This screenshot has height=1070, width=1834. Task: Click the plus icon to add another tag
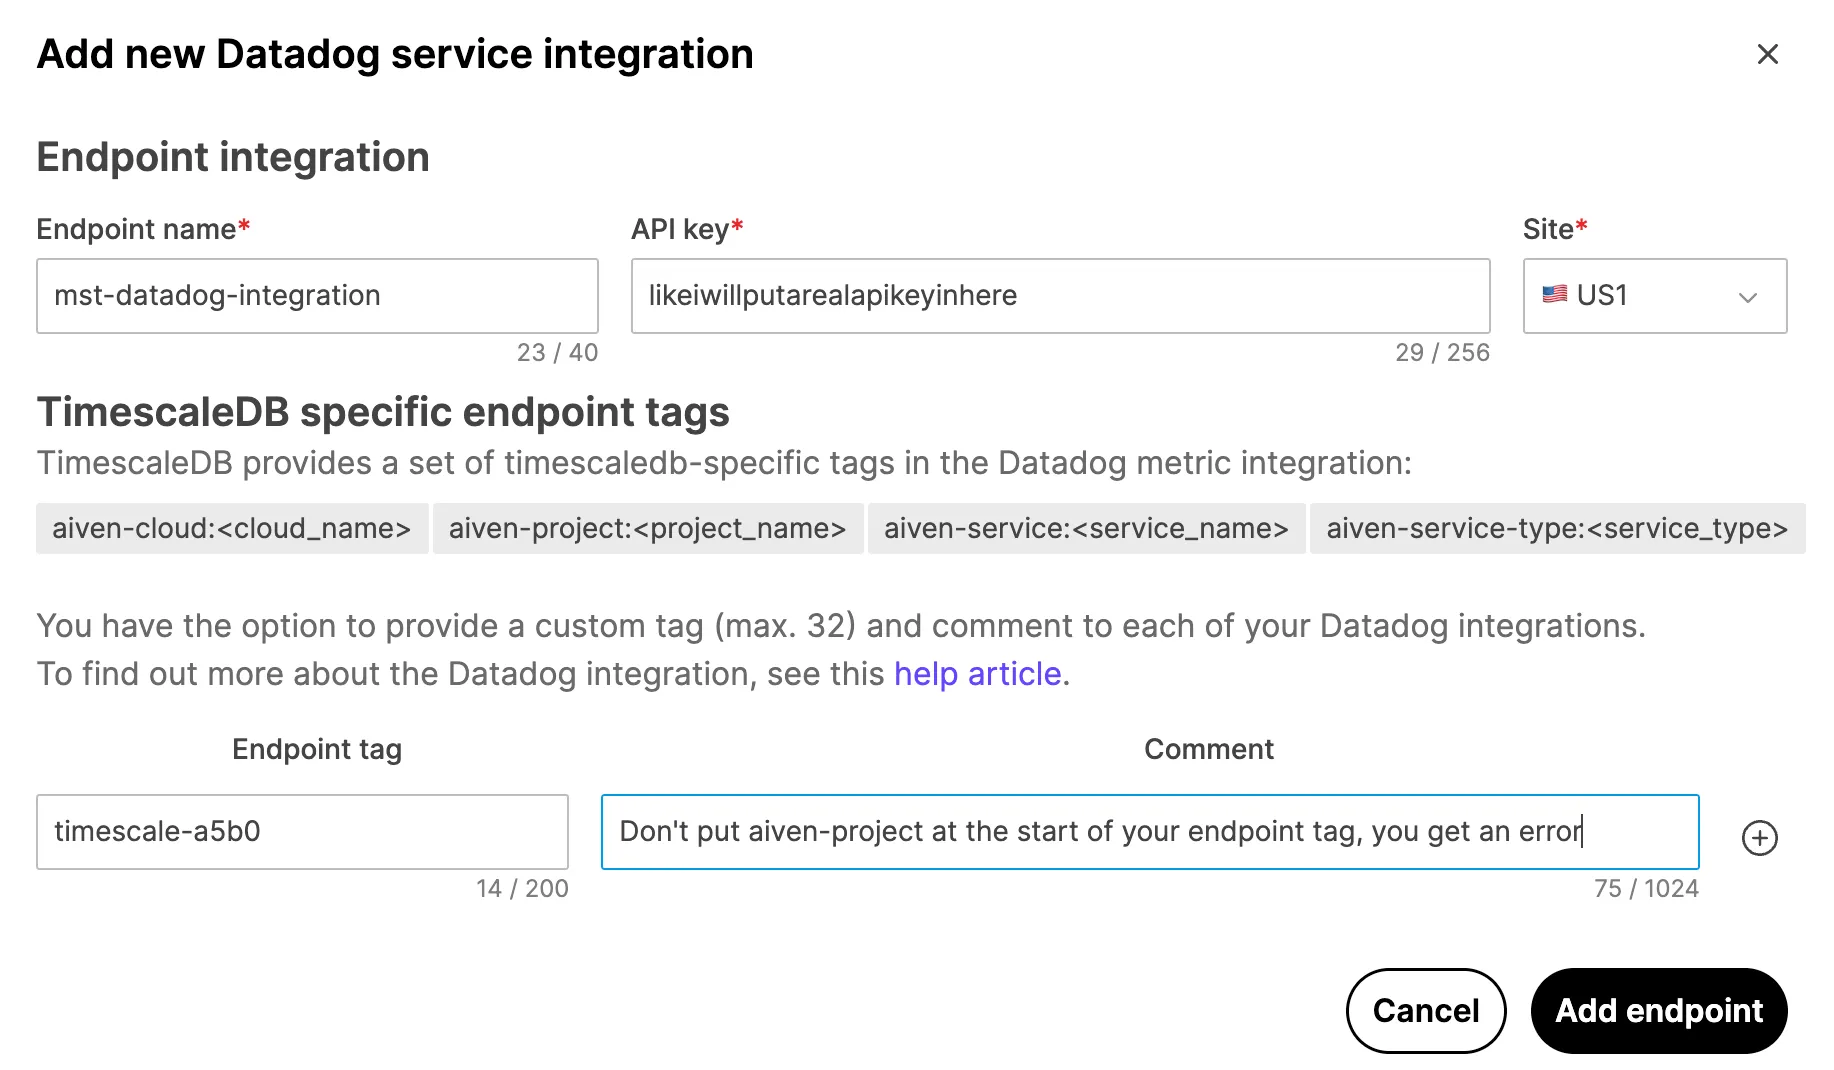click(x=1759, y=837)
